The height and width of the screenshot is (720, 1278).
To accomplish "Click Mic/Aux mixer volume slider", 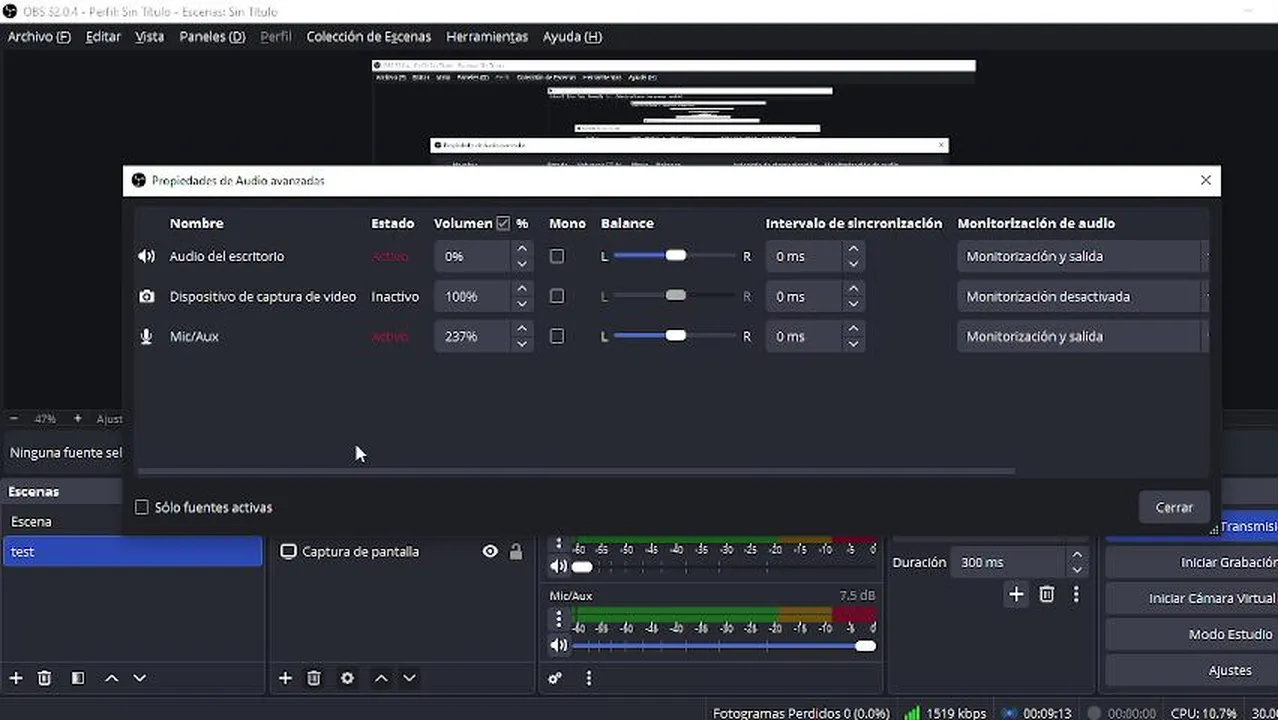I will click(724, 645).
